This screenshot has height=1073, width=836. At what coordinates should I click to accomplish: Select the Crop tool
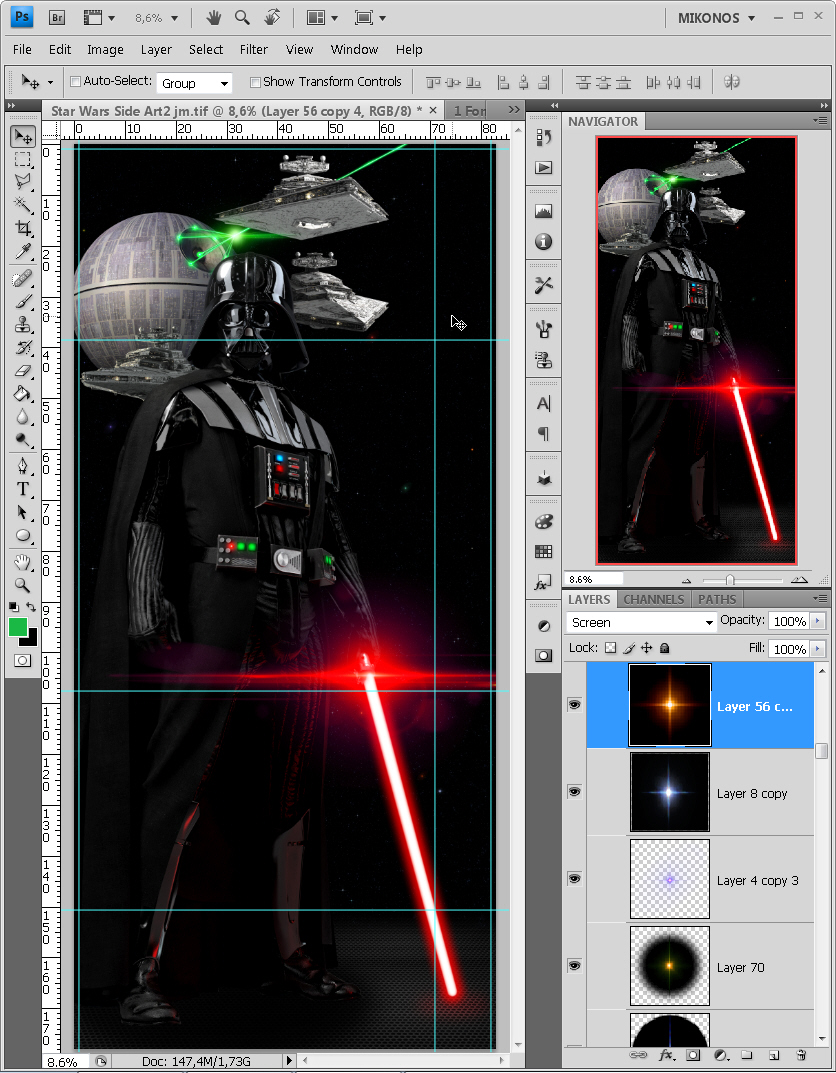pyautogui.click(x=23, y=228)
